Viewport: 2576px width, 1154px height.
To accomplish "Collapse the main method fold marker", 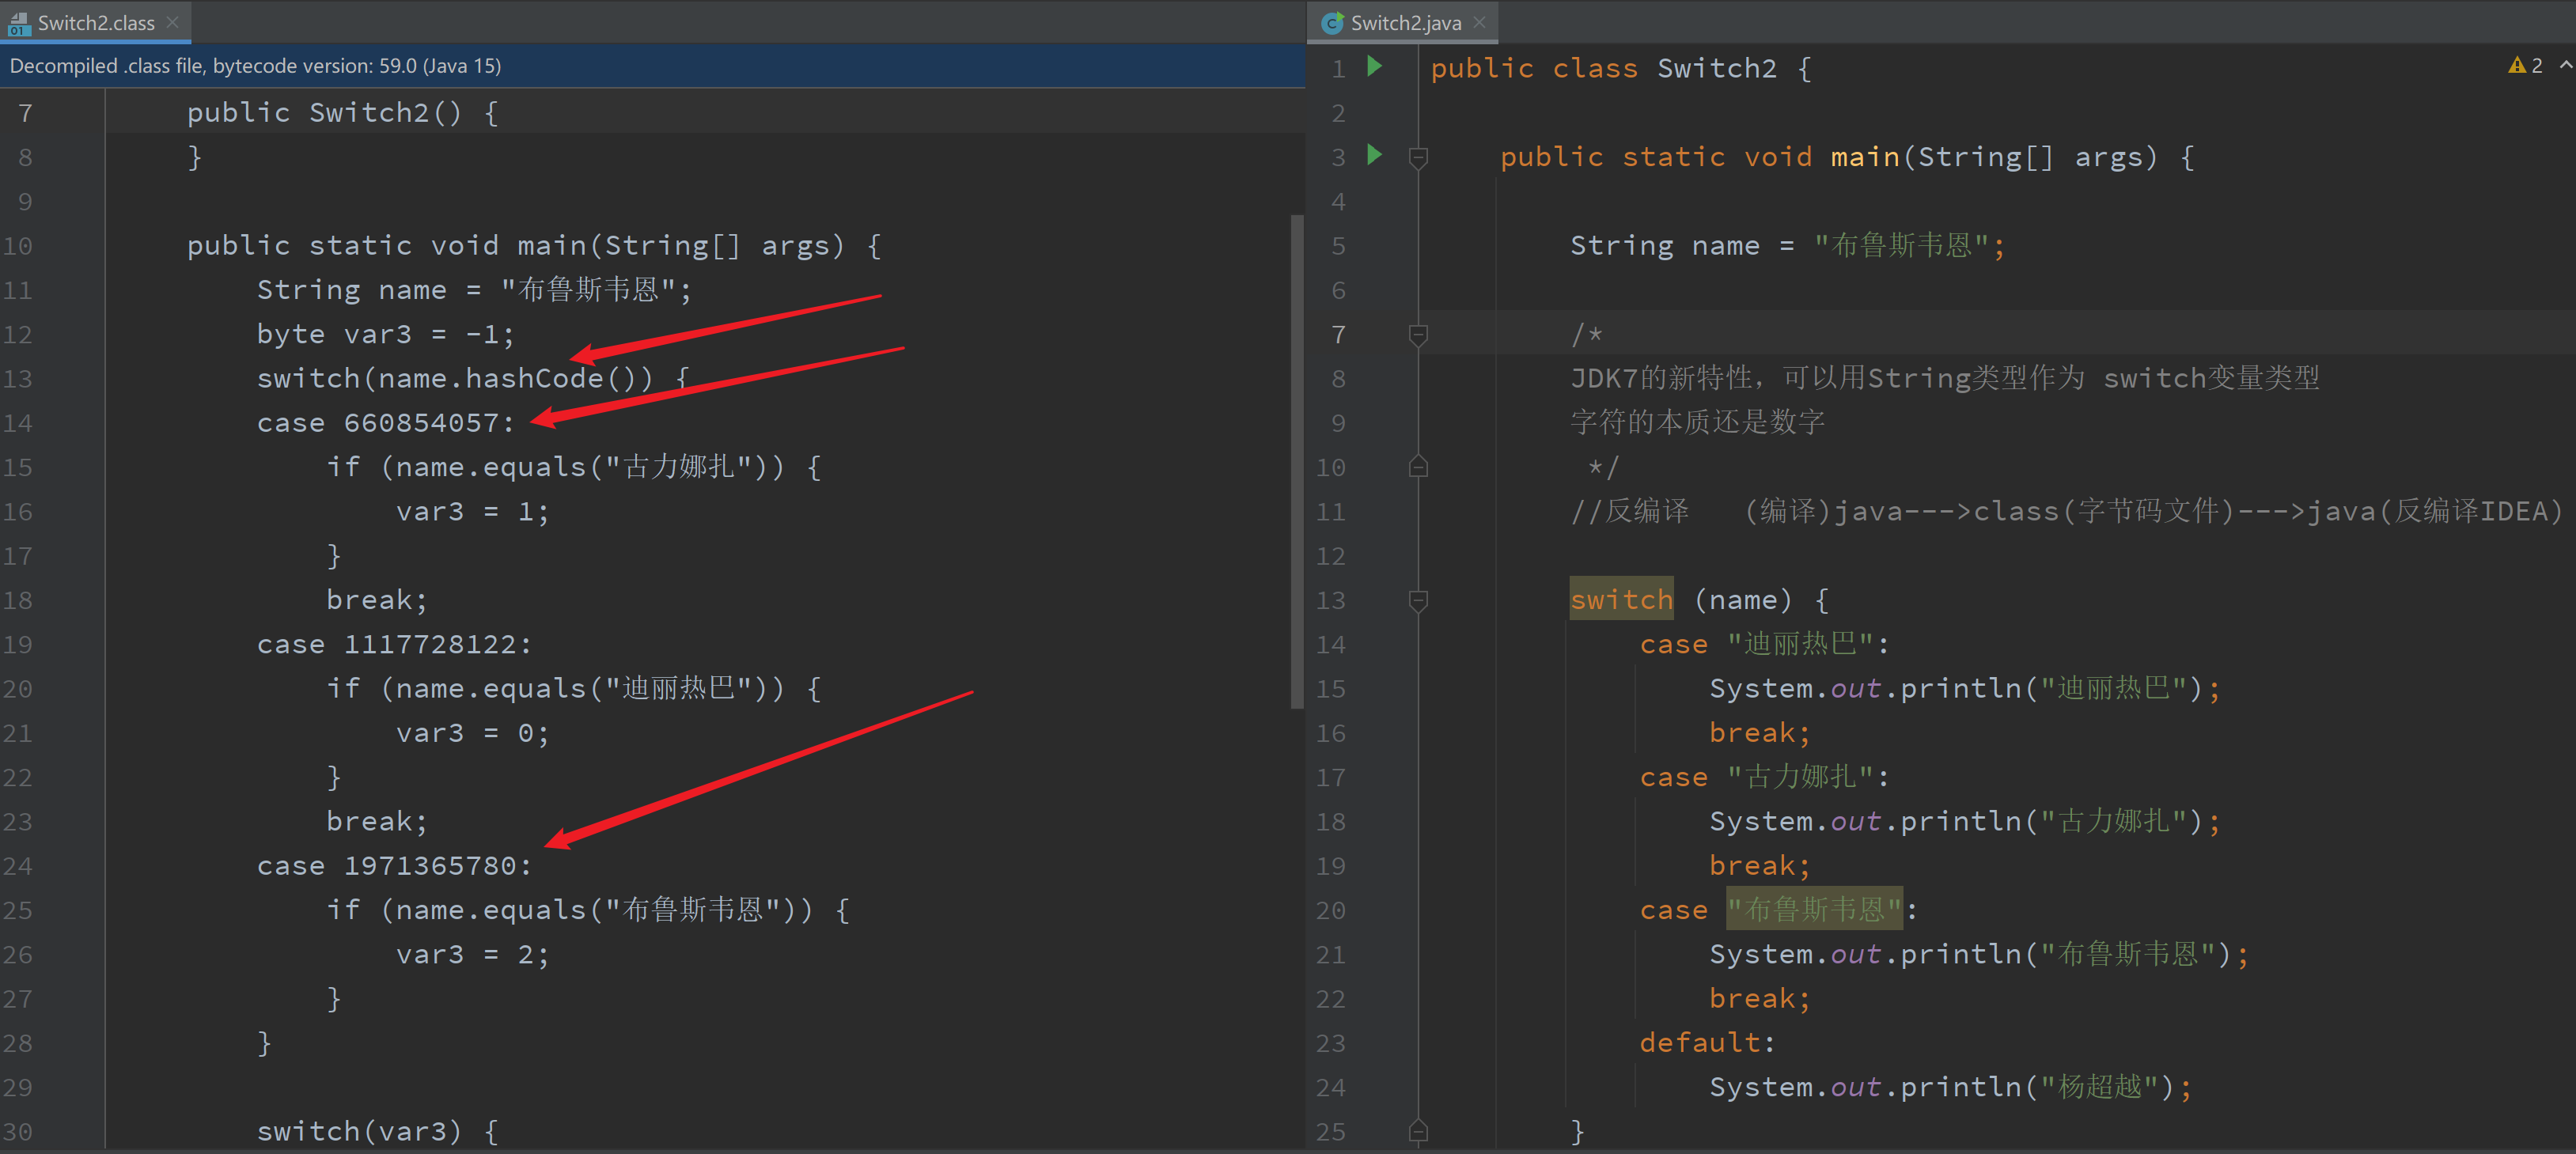I will (1418, 157).
